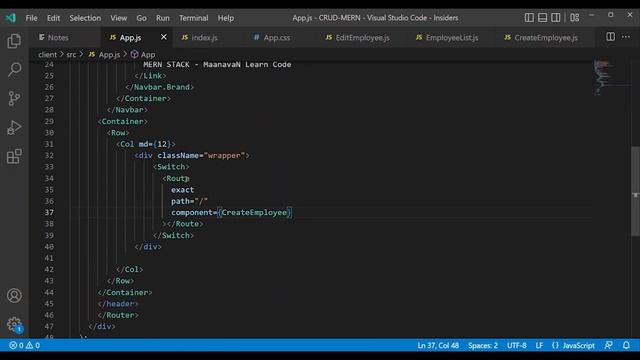
Task: Open the Edit menu
Action: click(x=53, y=18)
